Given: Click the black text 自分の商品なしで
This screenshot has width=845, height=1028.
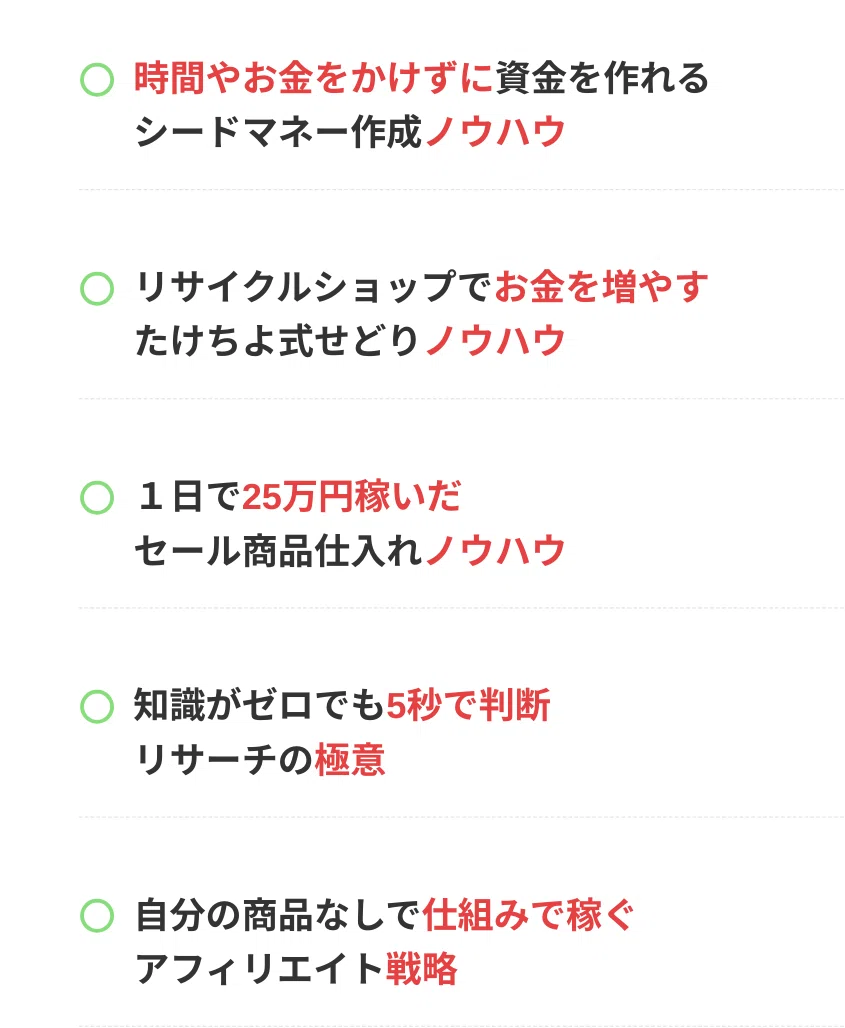Looking at the screenshot, I should click(278, 915).
